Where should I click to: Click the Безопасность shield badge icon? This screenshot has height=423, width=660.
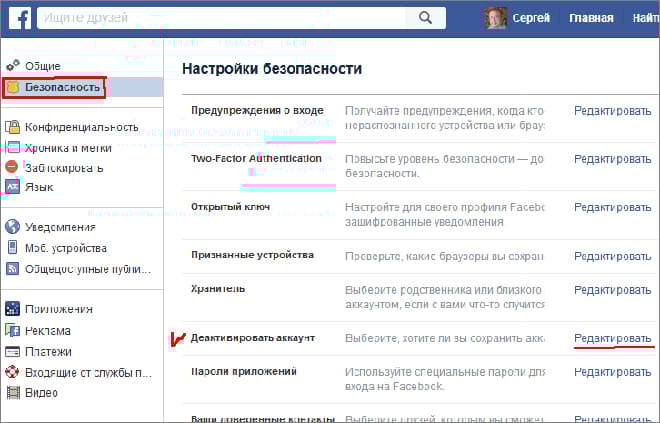click(13, 87)
